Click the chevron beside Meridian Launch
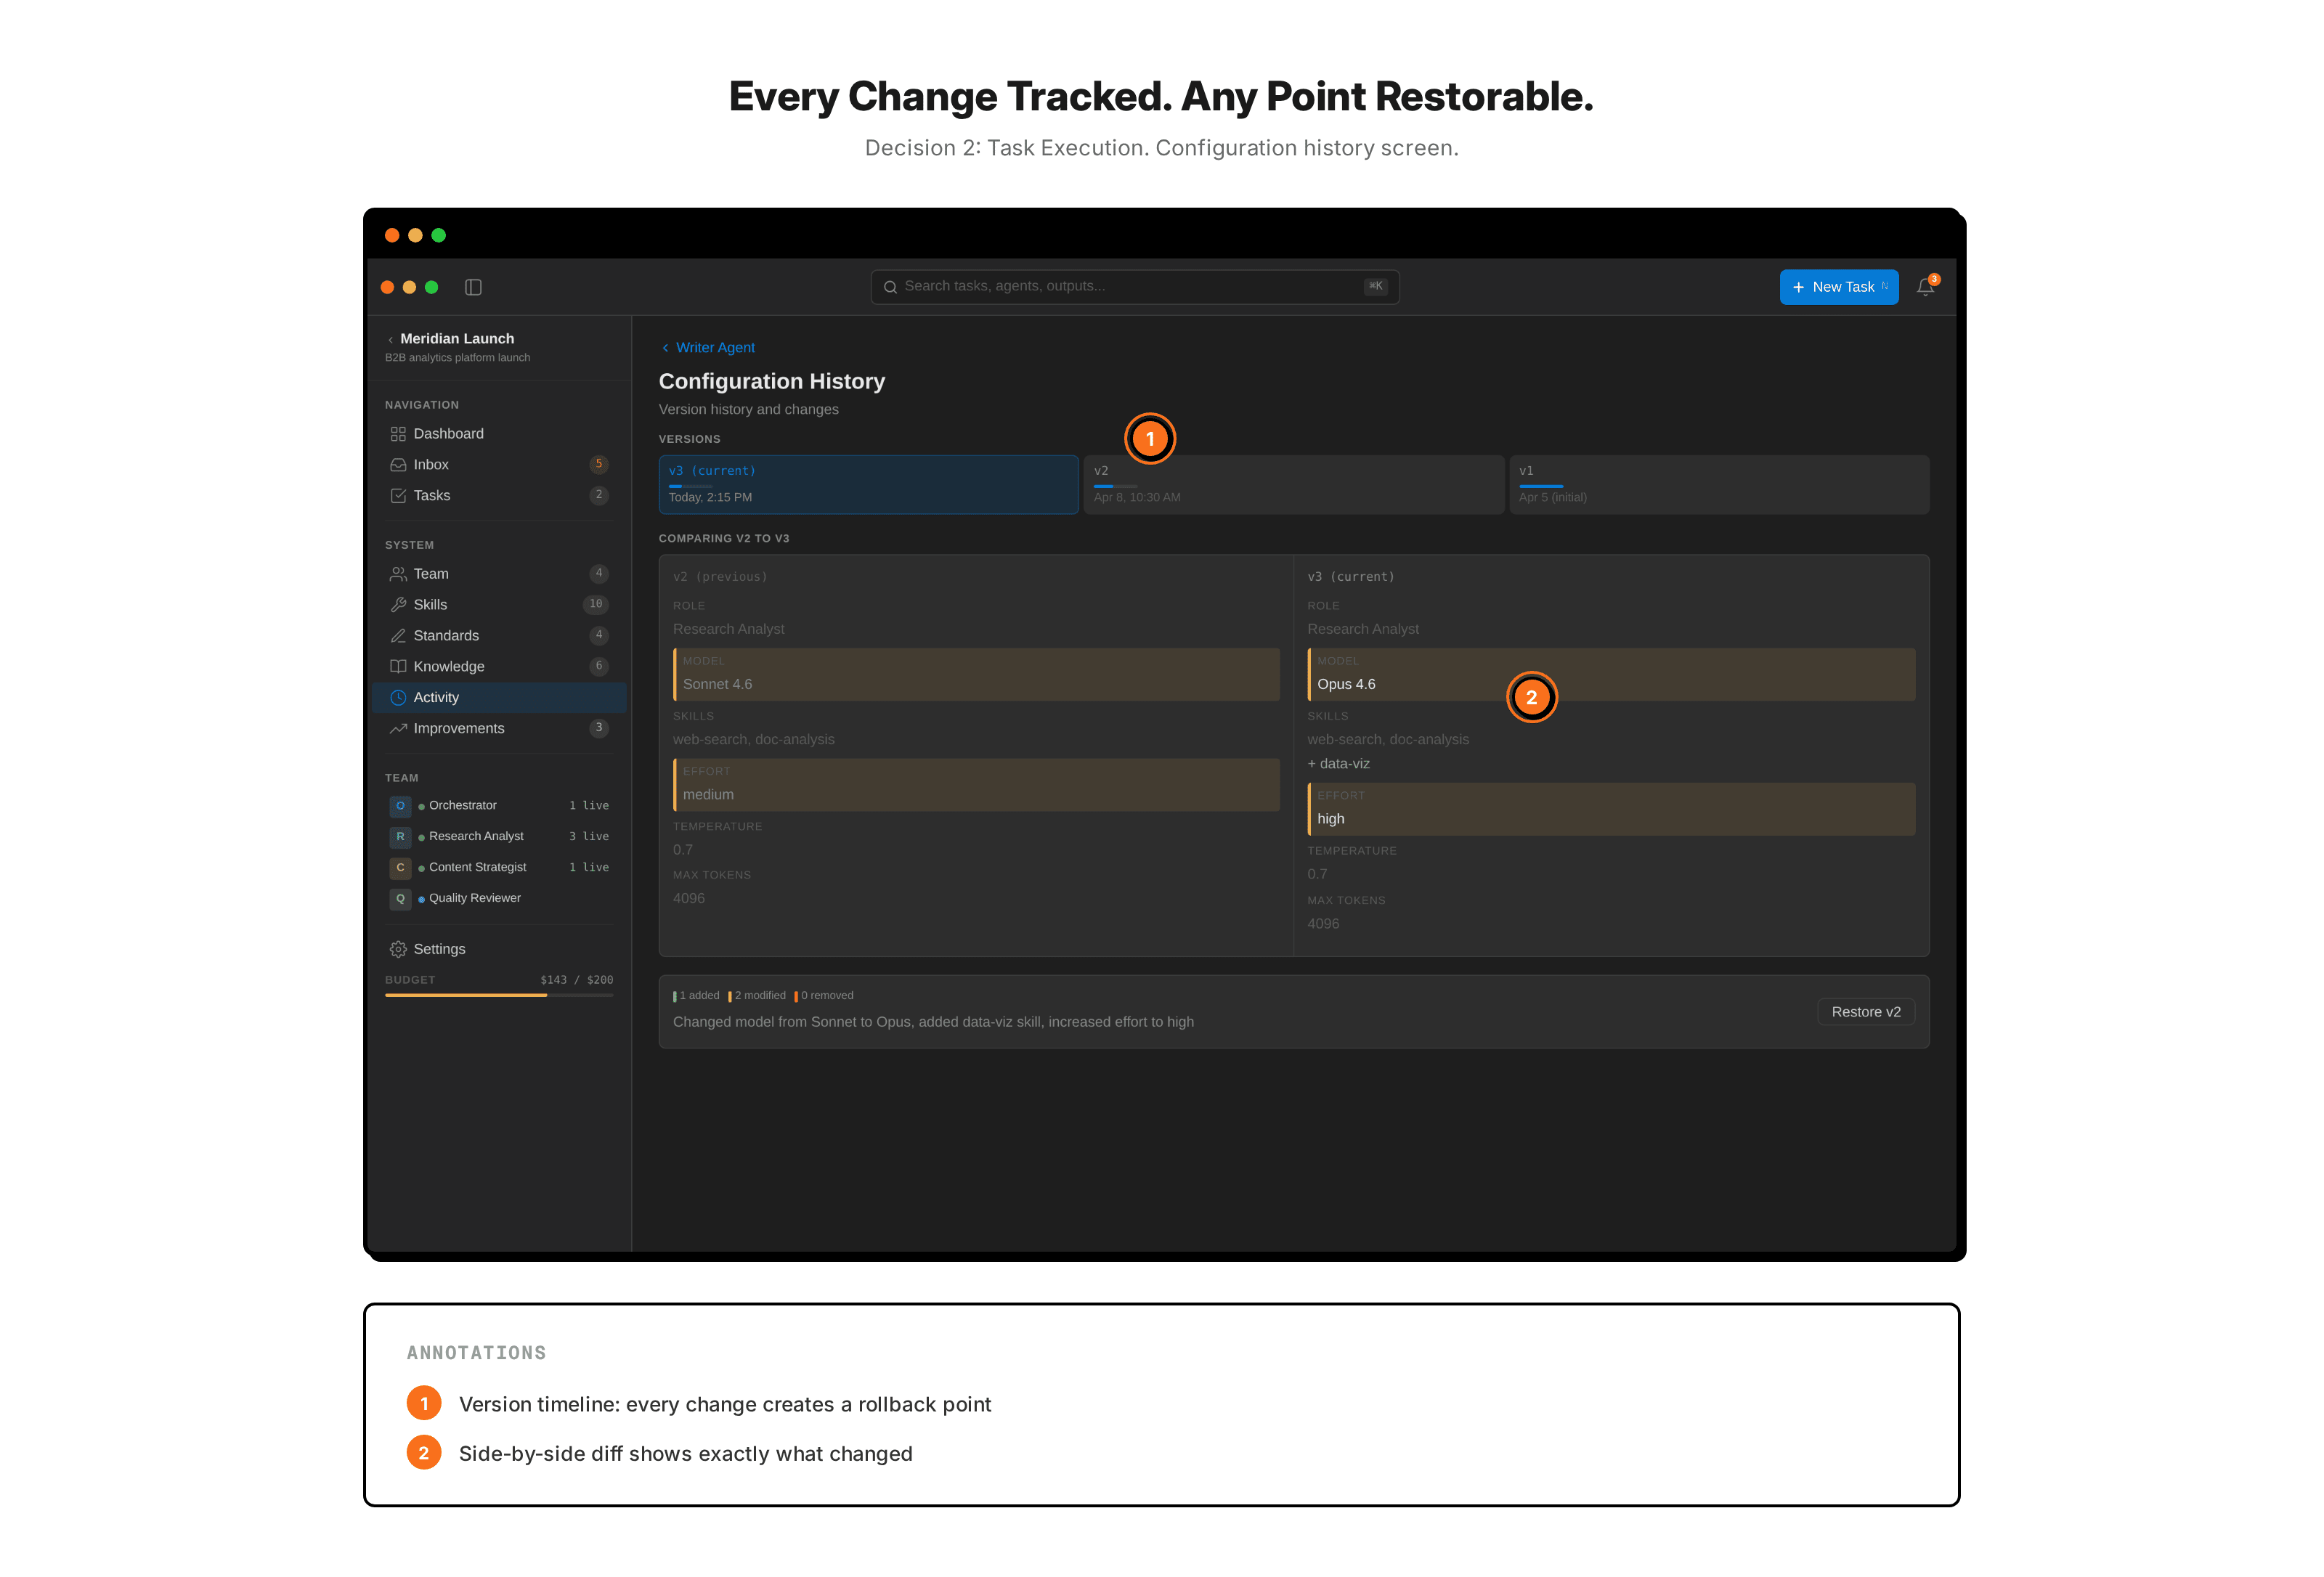This screenshot has height=1577, width=2324. 390,340
